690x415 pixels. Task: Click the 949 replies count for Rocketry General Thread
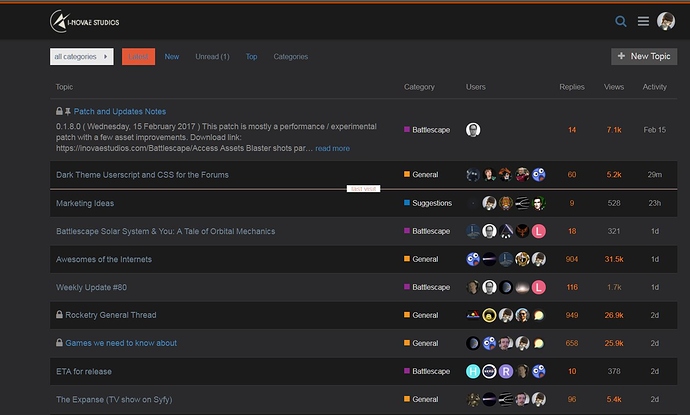572,315
